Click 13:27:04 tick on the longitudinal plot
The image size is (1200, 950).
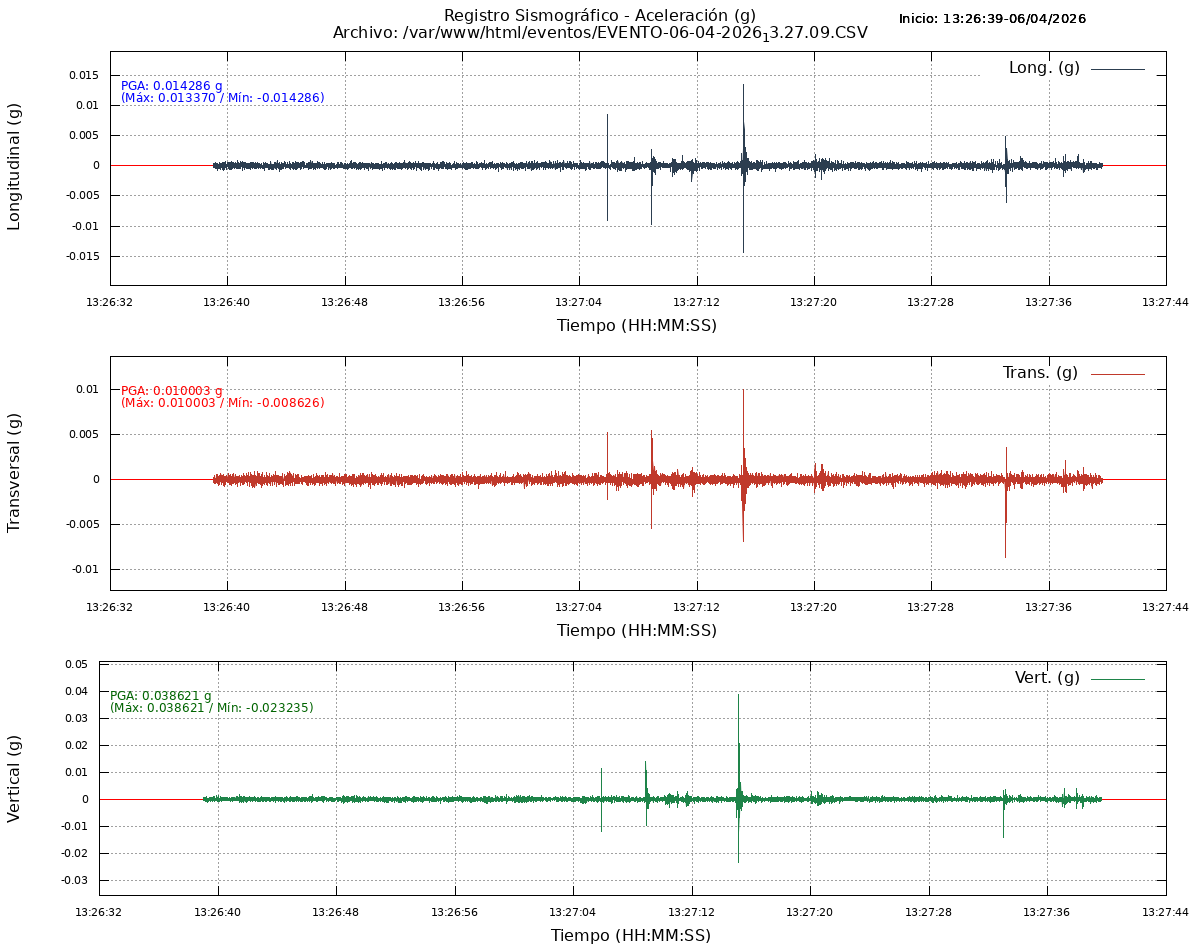[x=579, y=301]
